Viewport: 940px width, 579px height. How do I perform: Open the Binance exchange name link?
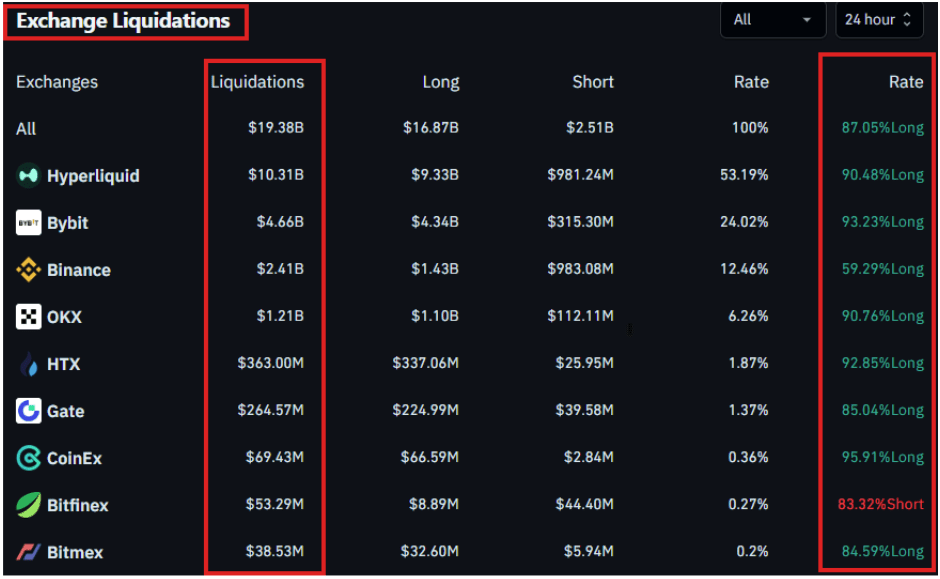click(79, 270)
